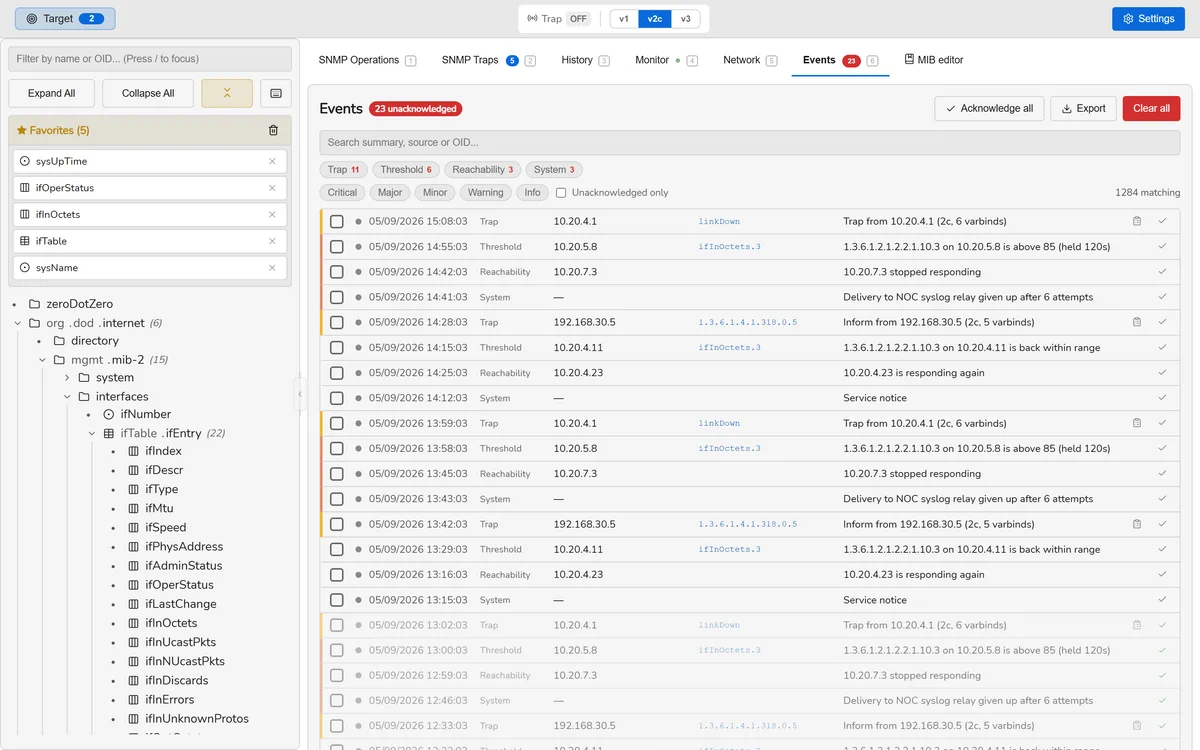1200x750 pixels.
Task: Tick the checkbox for the 15:08:03 event
Action: pyautogui.click(x=337, y=221)
